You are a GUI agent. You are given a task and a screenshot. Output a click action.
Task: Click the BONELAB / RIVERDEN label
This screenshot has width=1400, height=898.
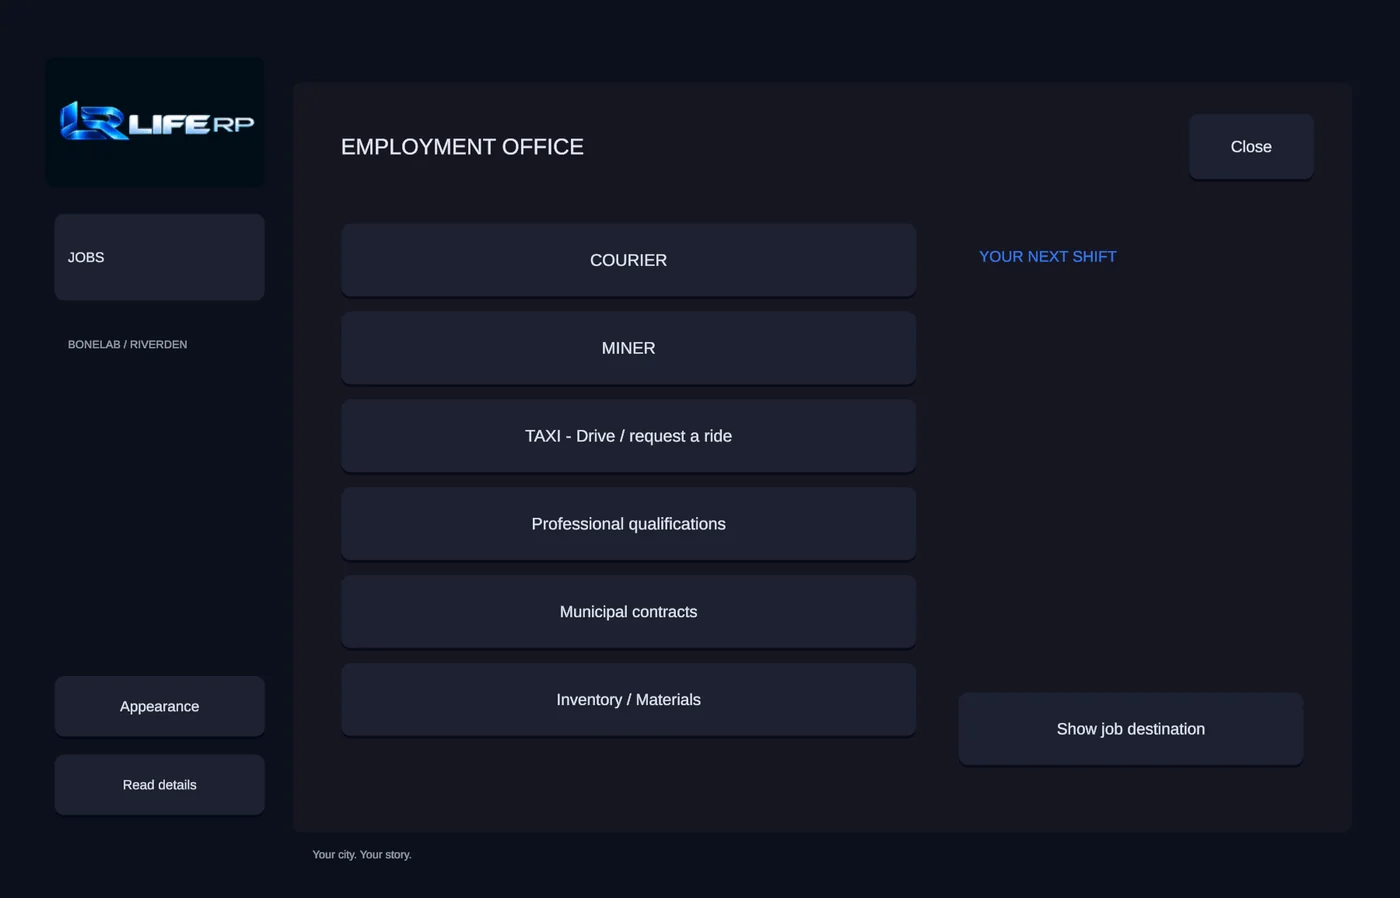(127, 344)
